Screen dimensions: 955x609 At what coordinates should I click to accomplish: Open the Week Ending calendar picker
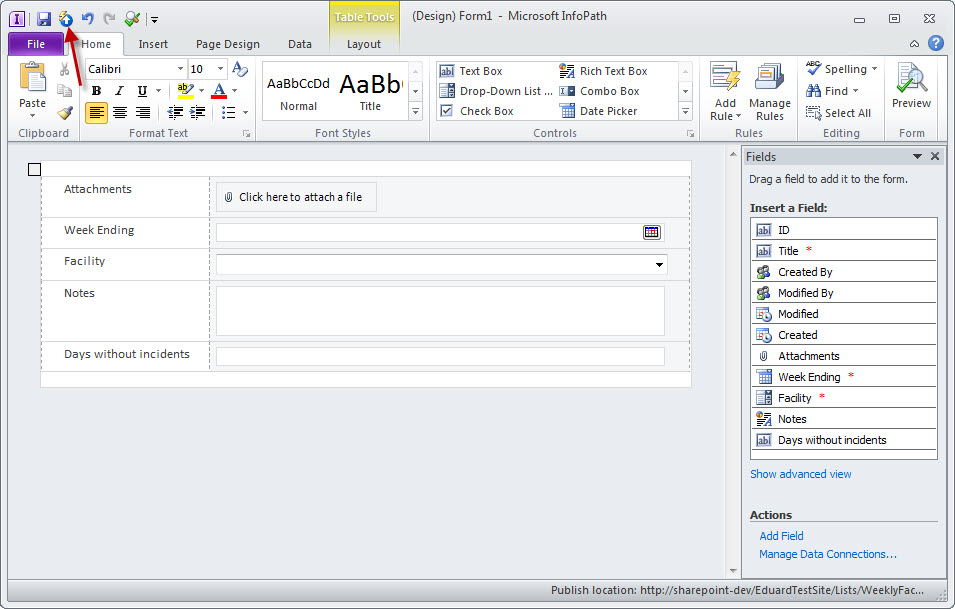point(652,232)
